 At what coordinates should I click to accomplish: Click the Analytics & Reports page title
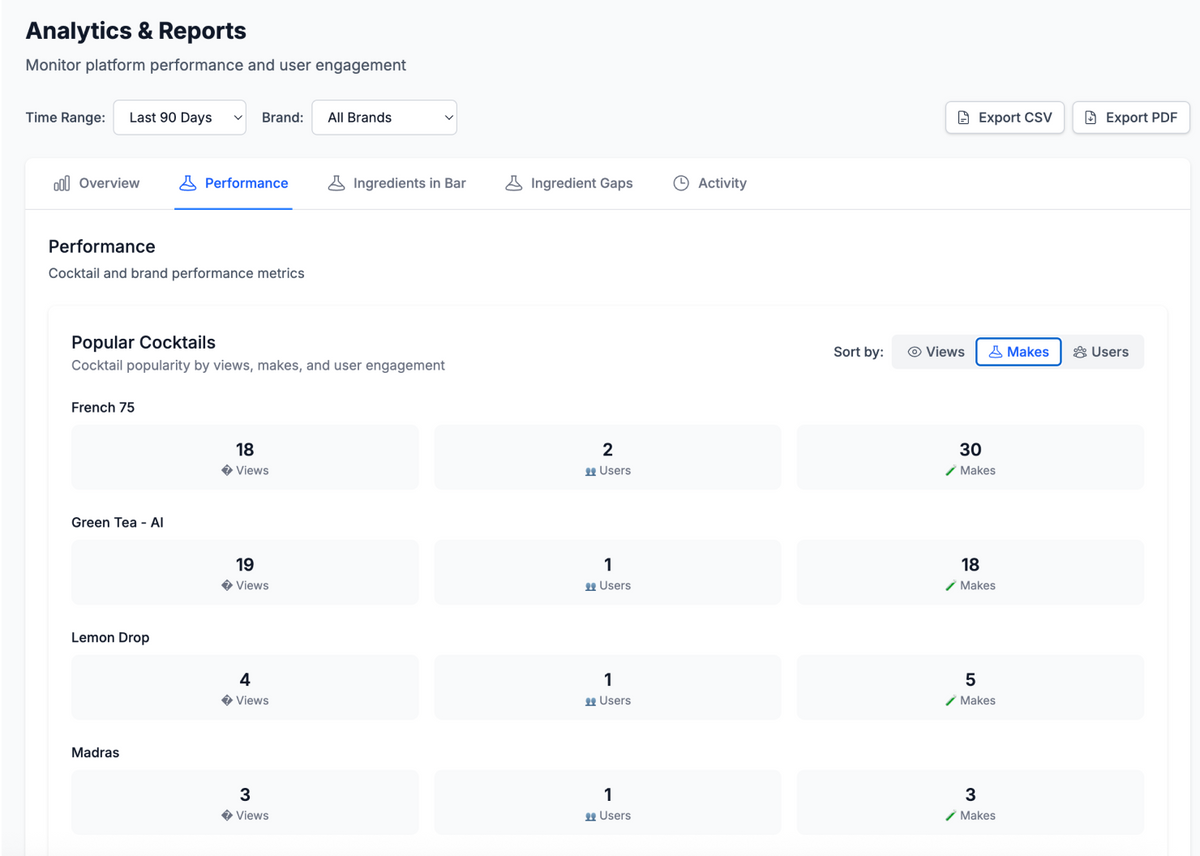pyautogui.click(x=136, y=31)
